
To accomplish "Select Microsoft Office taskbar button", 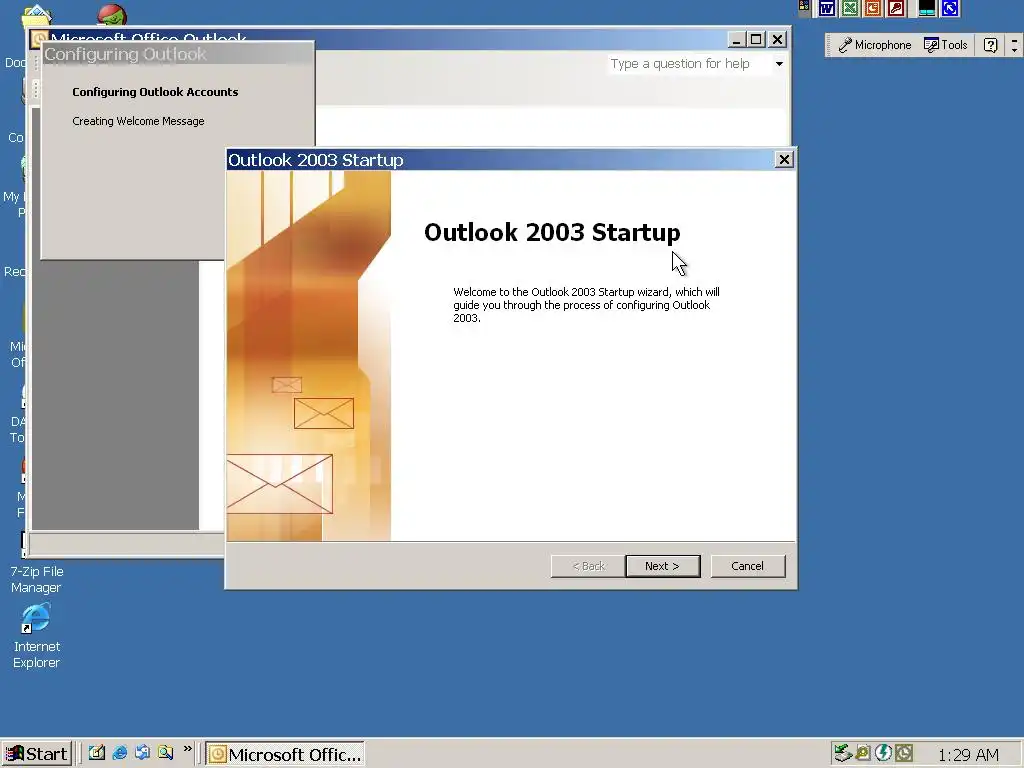I will pyautogui.click(x=285, y=754).
